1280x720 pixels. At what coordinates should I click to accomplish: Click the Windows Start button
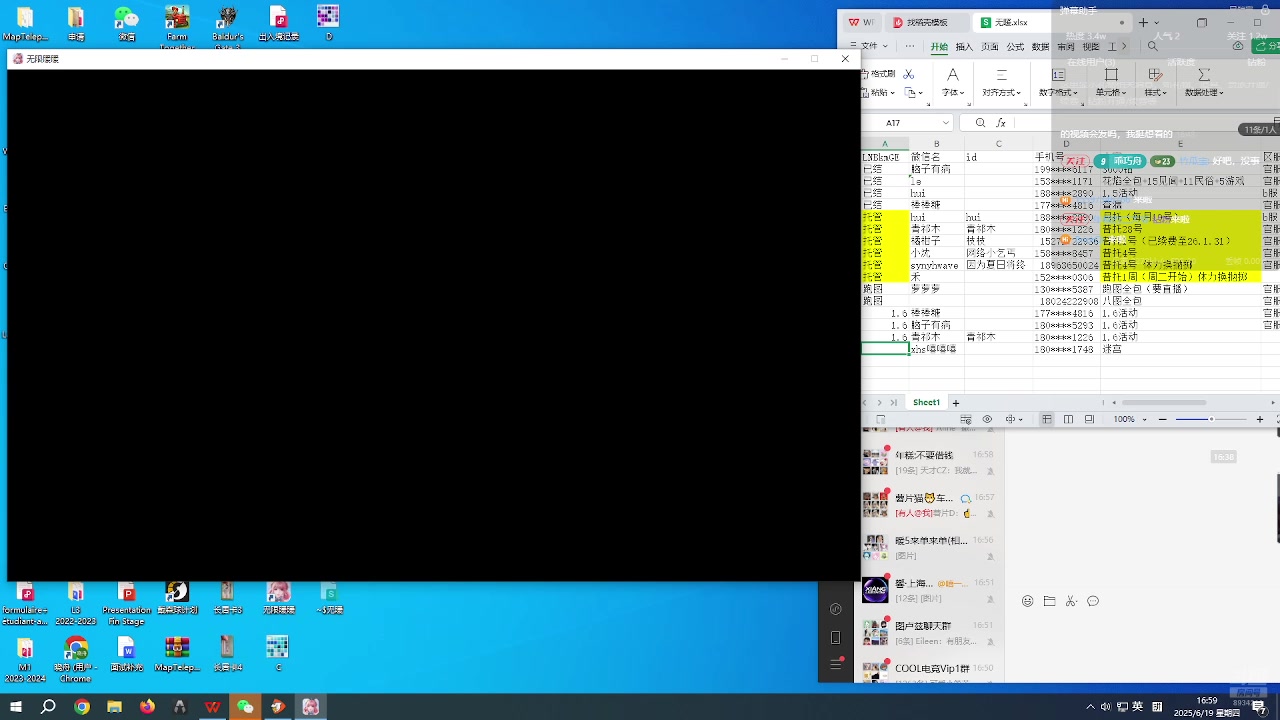[x=15, y=707]
